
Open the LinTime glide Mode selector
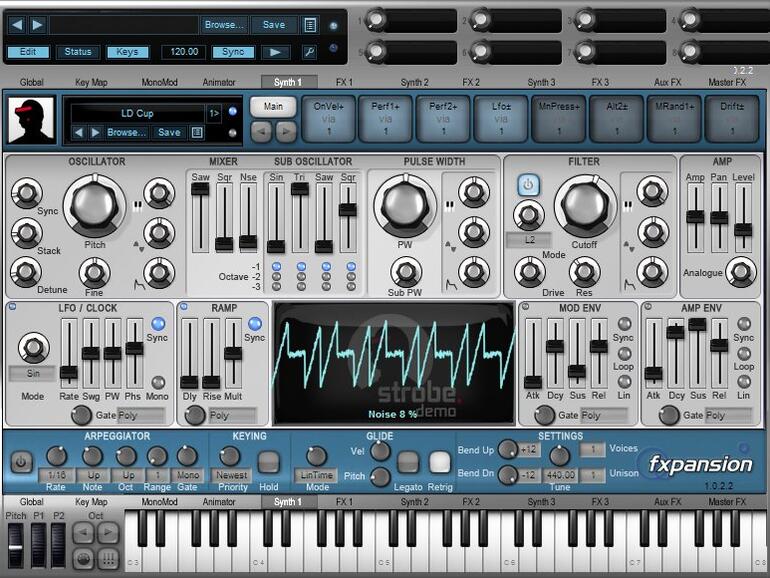tap(316, 475)
